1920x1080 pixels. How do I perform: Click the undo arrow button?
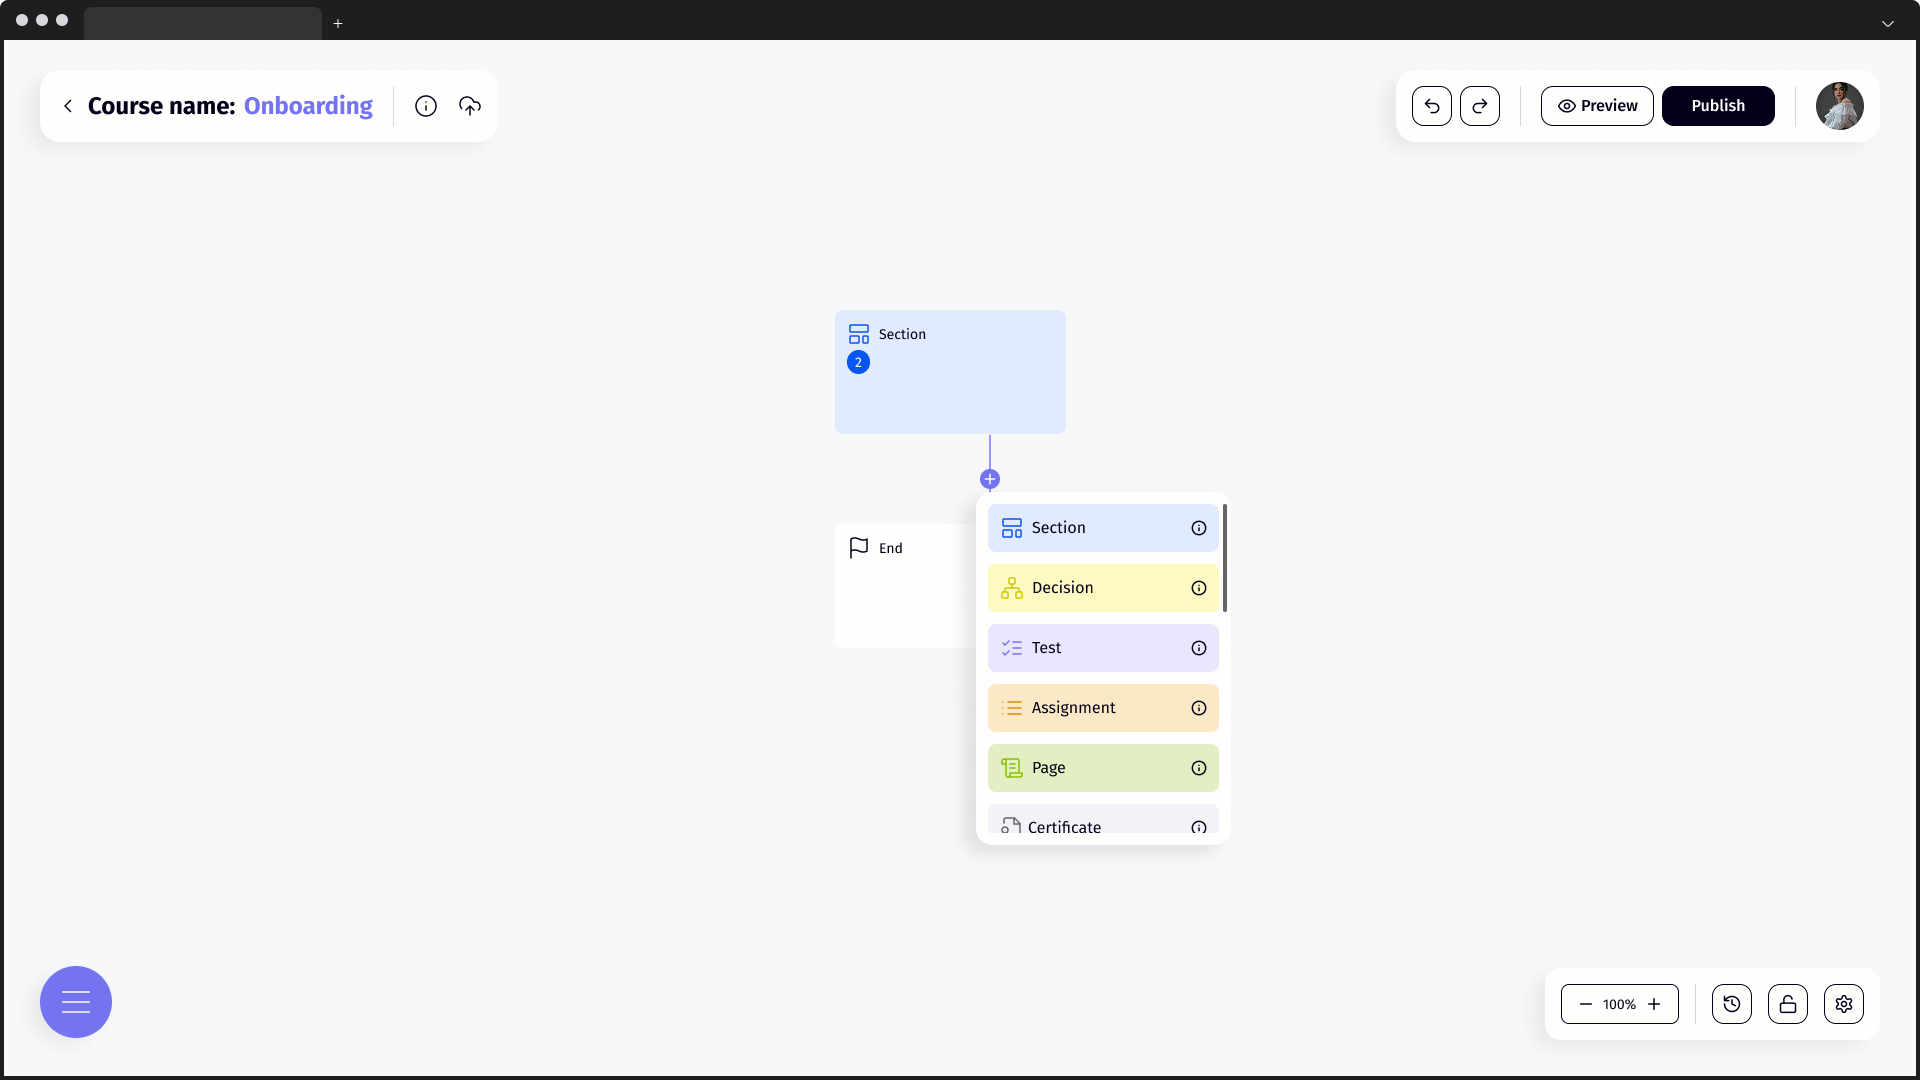point(1431,106)
